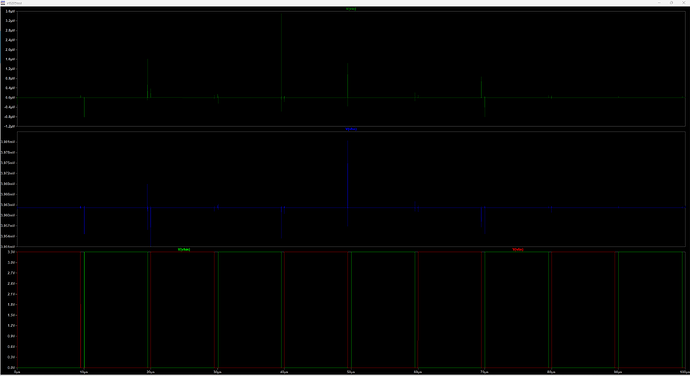This screenshot has width=690, height=376.
Task: Click the LTspice window icon in title bar
Action: pos(3,3)
